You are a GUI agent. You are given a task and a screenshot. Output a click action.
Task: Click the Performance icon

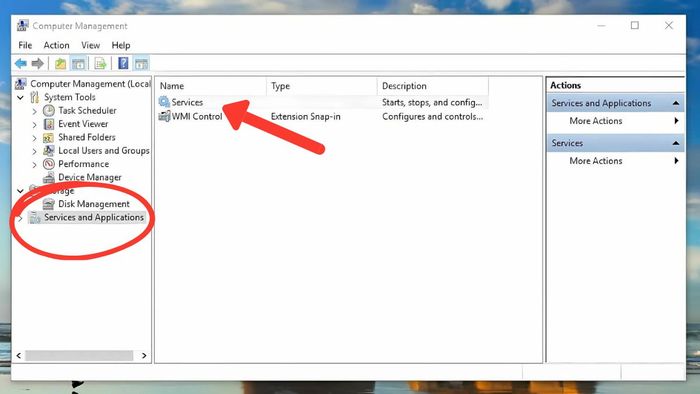49,164
